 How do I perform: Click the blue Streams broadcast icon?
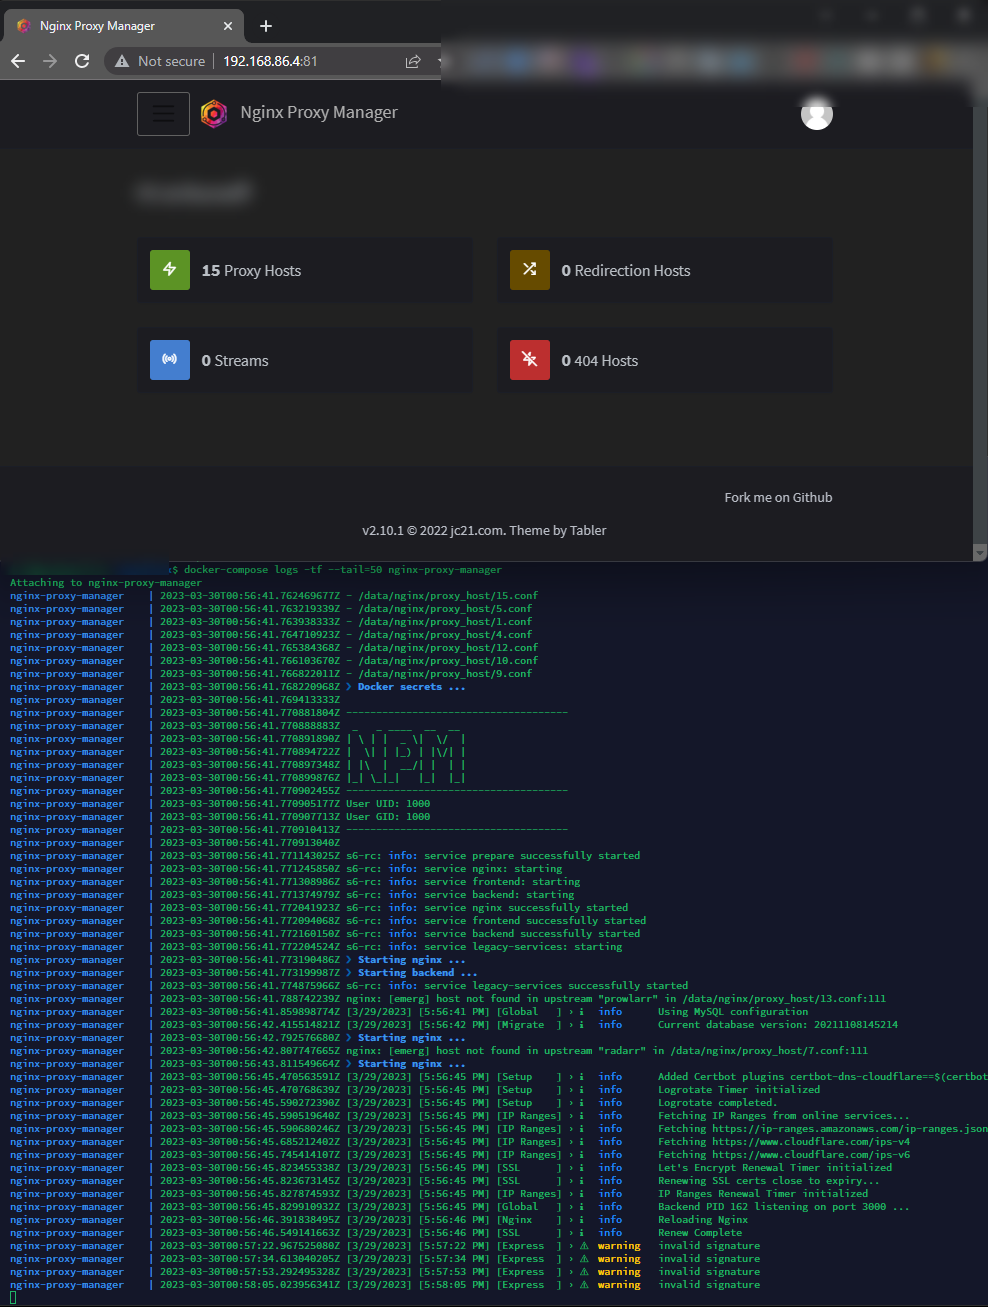pos(169,360)
